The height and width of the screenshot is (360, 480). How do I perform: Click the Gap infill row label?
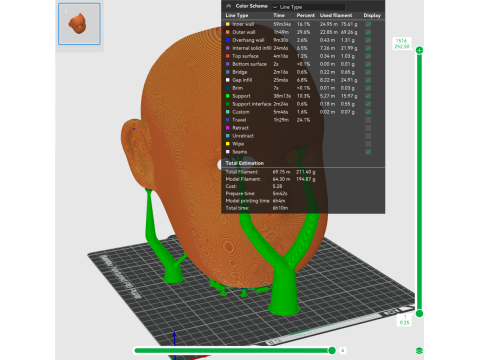click(x=242, y=80)
